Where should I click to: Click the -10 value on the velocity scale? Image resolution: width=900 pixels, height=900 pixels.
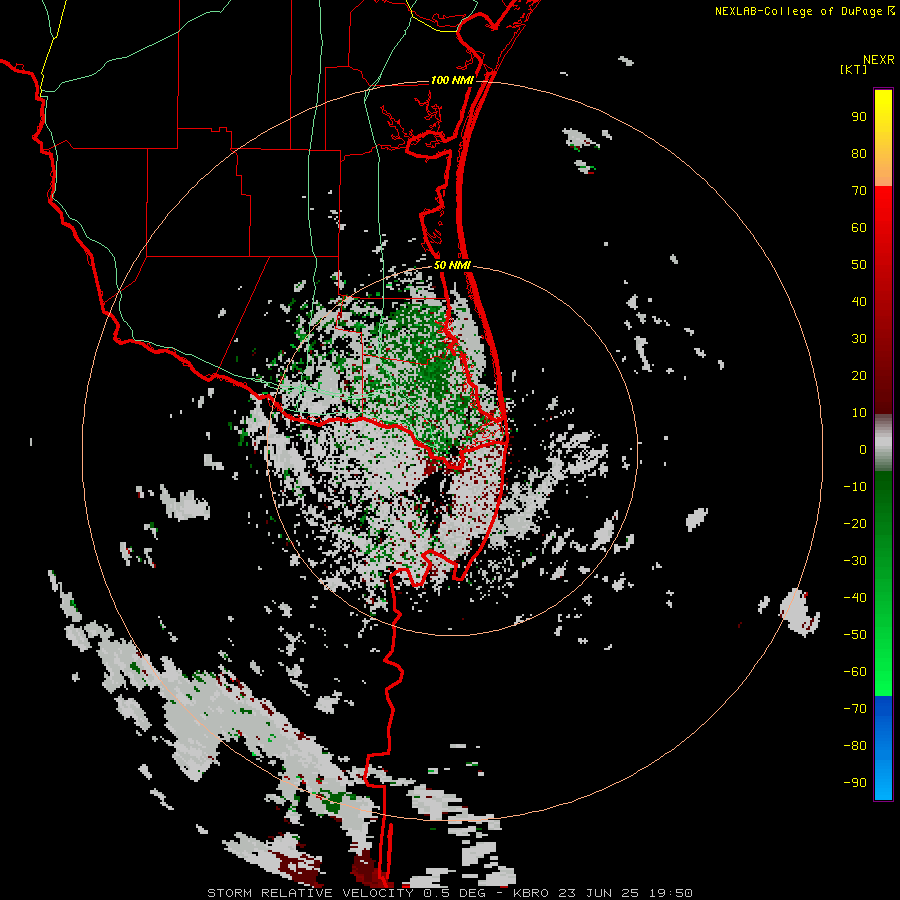click(x=855, y=487)
